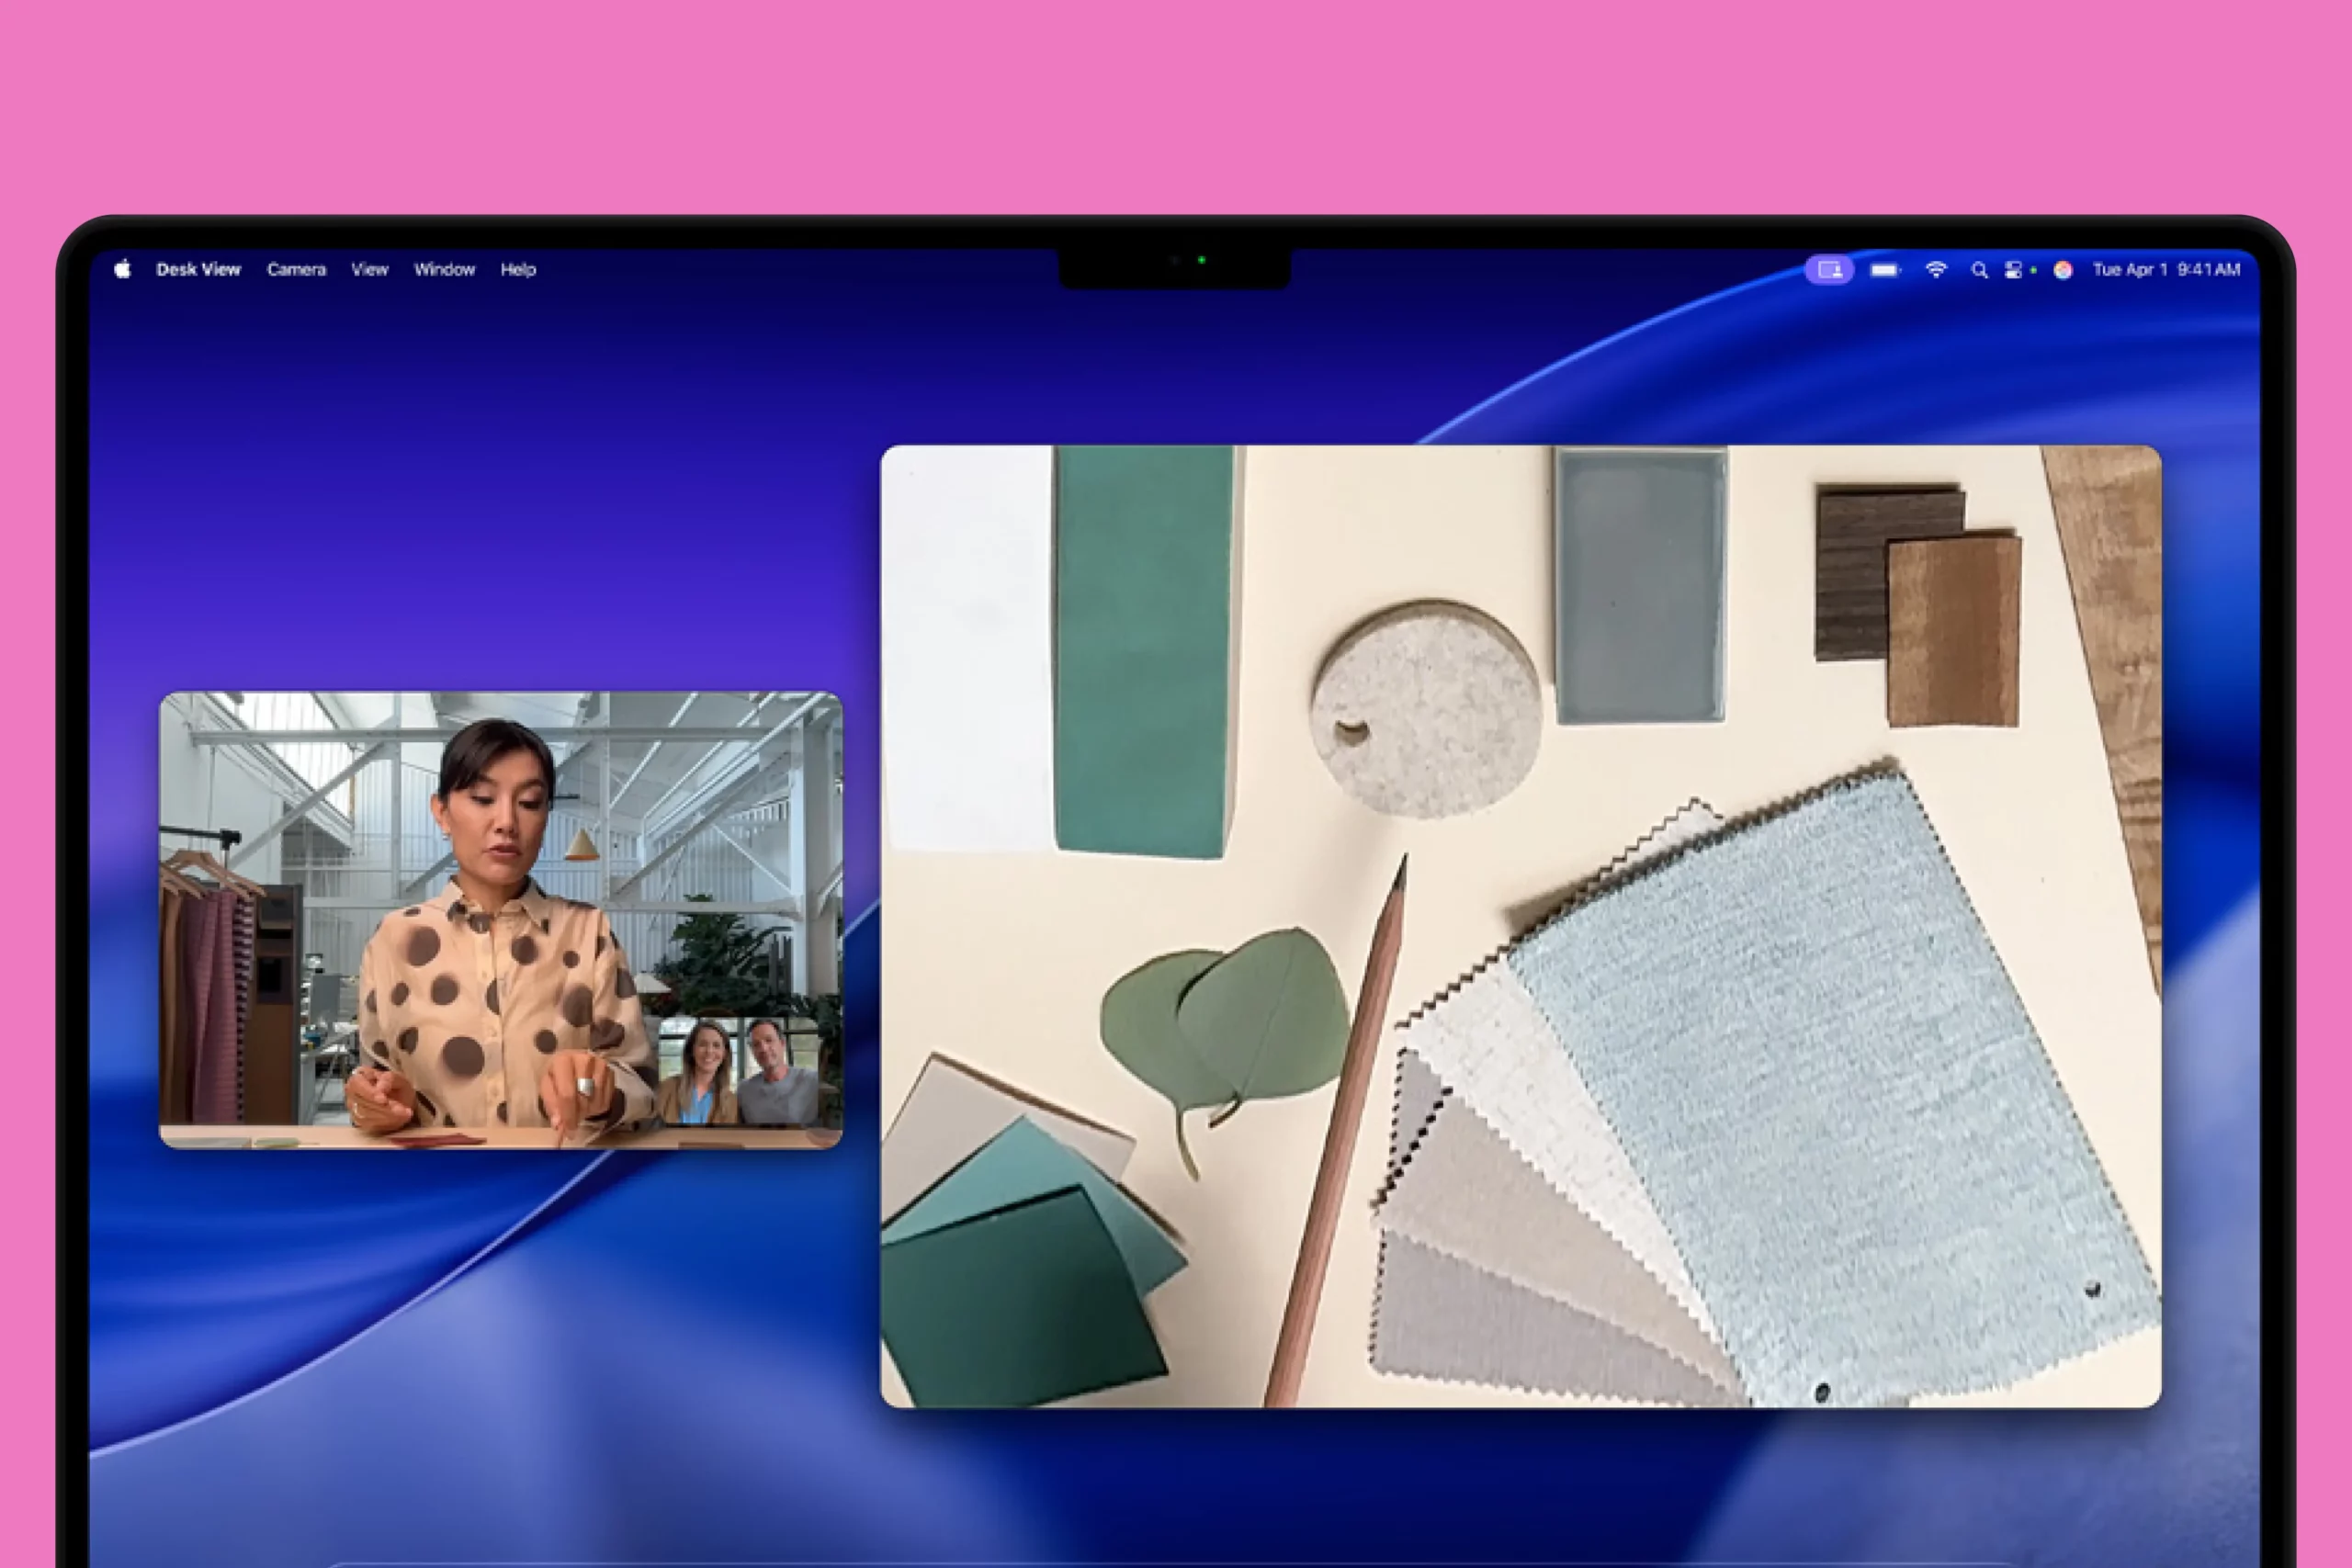Image resolution: width=2352 pixels, height=1568 pixels.
Task: Click the battery status icon
Action: pos(1884,269)
